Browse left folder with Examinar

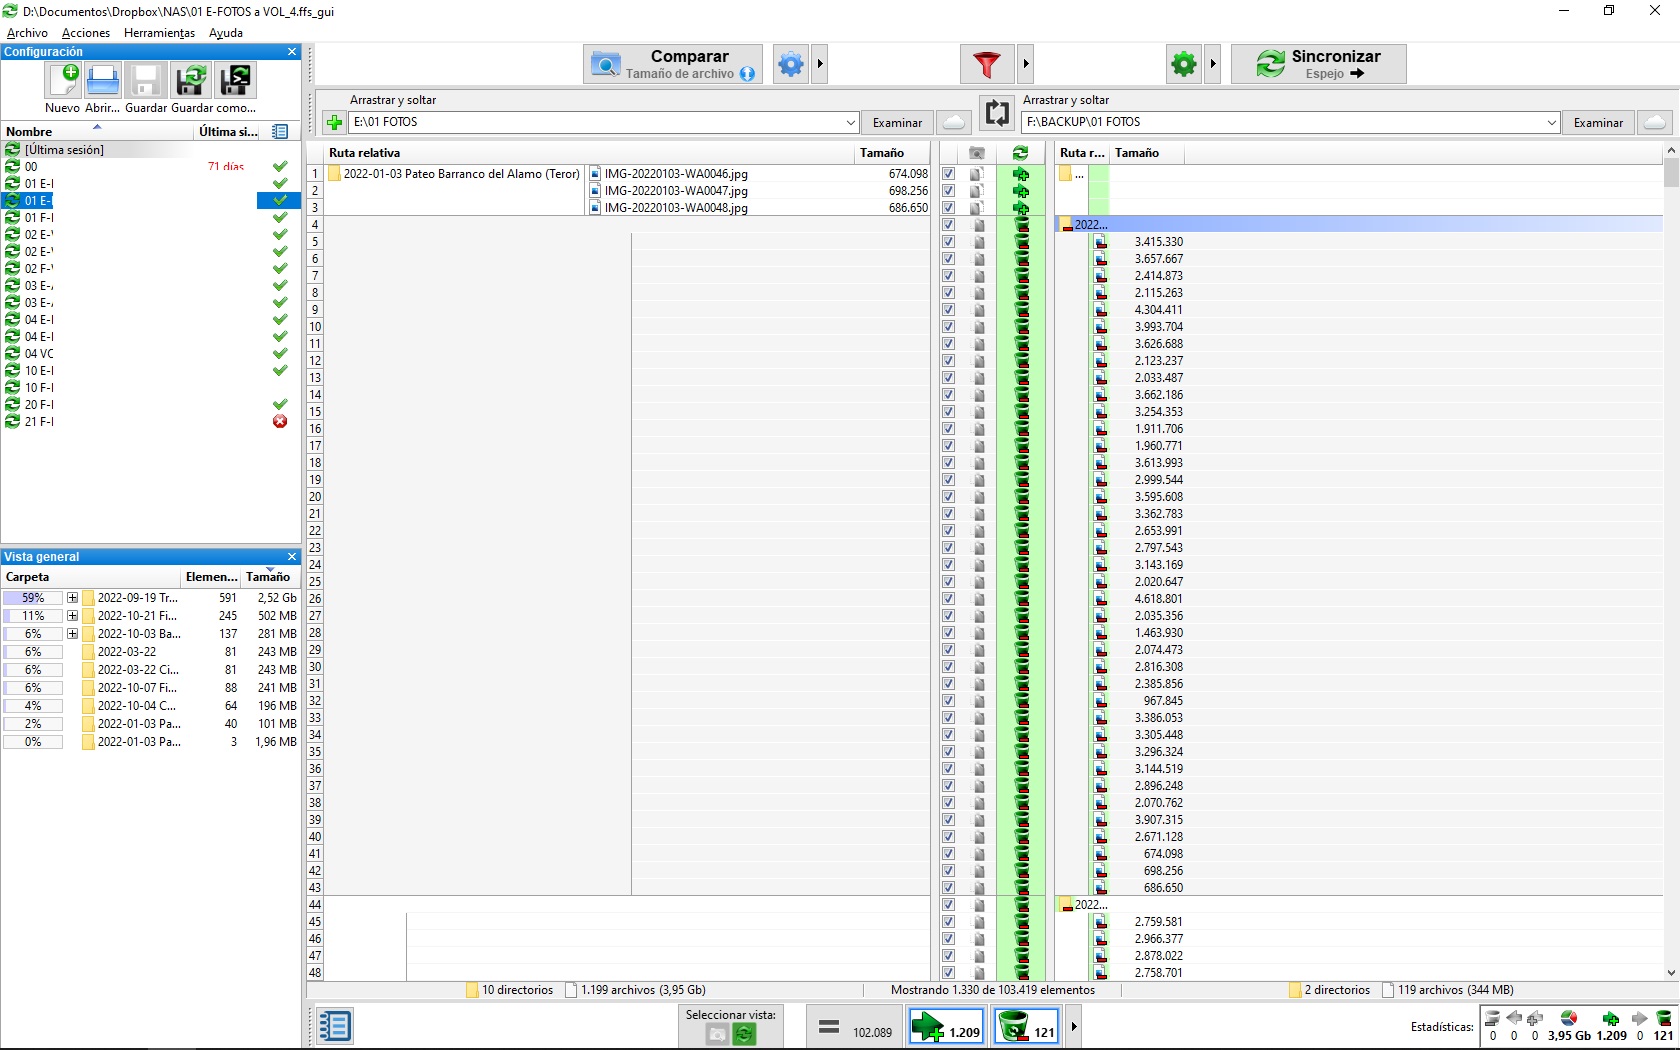[x=897, y=122]
